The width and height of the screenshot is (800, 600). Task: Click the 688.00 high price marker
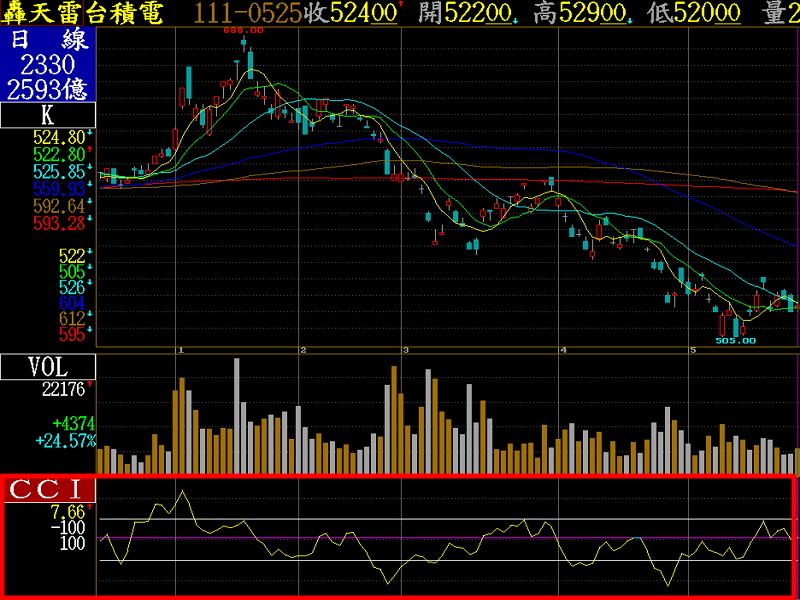coord(244,31)
